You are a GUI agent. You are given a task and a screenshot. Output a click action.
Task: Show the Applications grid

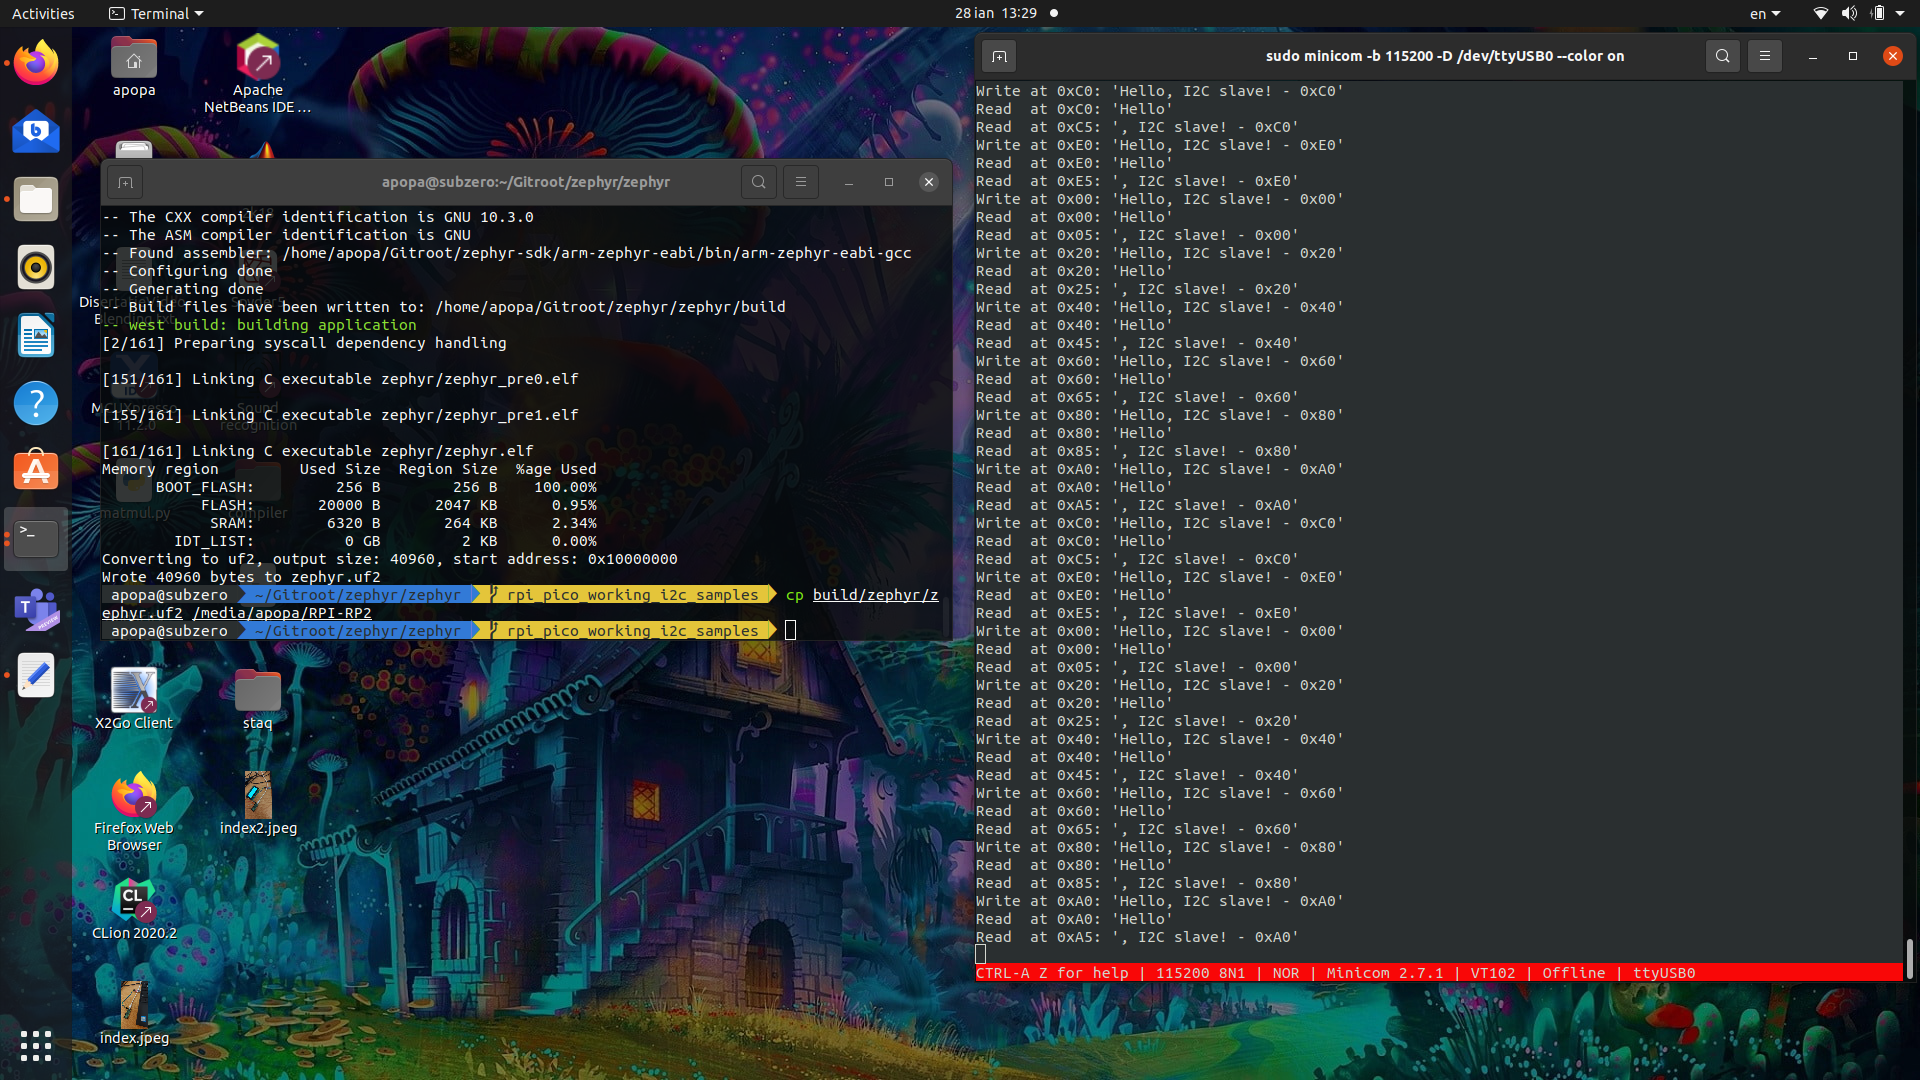35,1045
